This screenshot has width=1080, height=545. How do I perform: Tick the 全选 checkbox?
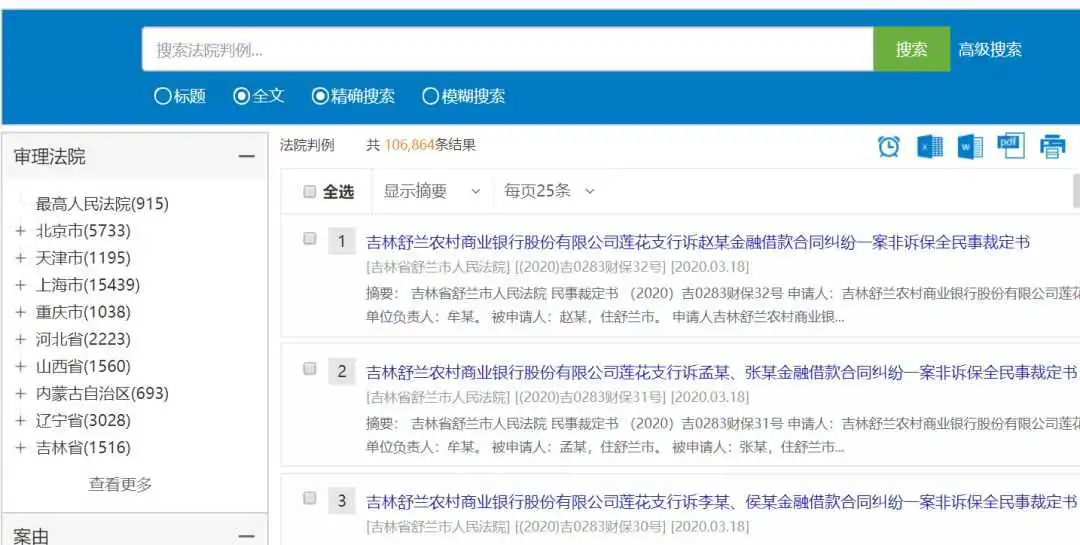click(x=310, y=192)
